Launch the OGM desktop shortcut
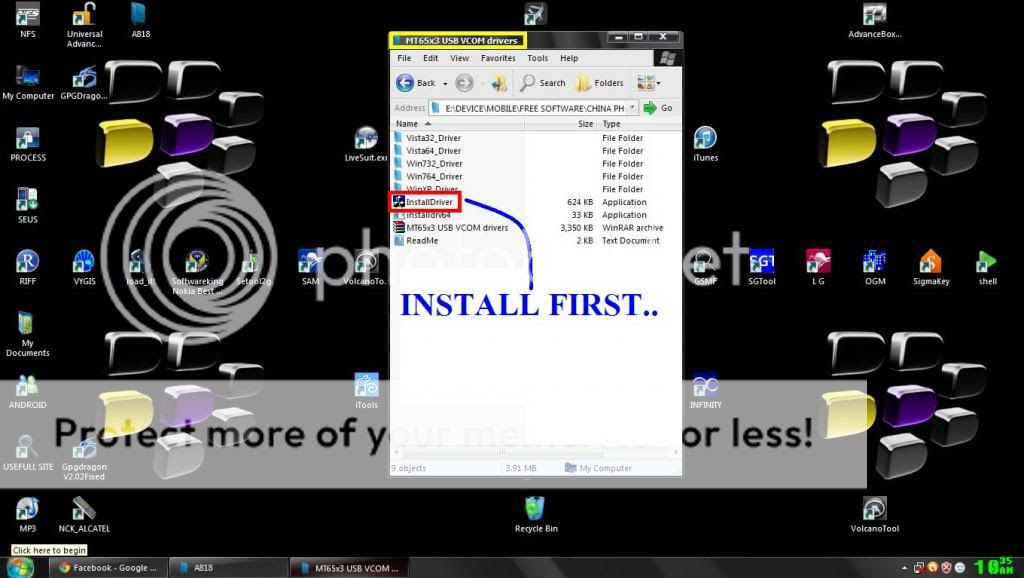This screenshot has width=1024, height=578. click(x=874, y=268)
